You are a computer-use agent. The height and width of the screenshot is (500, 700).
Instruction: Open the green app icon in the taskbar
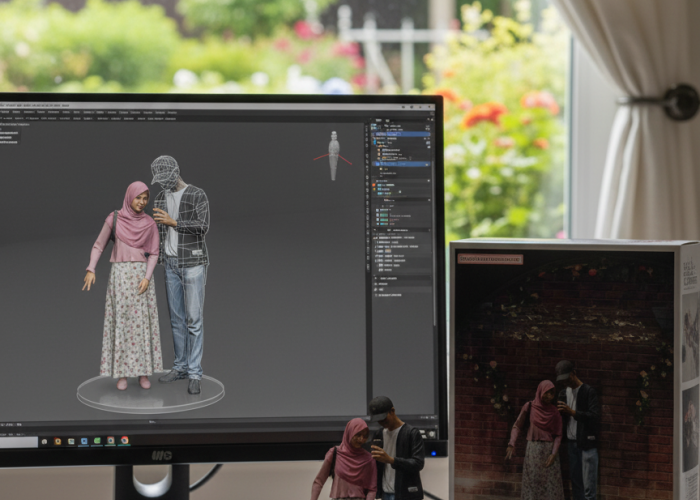[97, 441]
